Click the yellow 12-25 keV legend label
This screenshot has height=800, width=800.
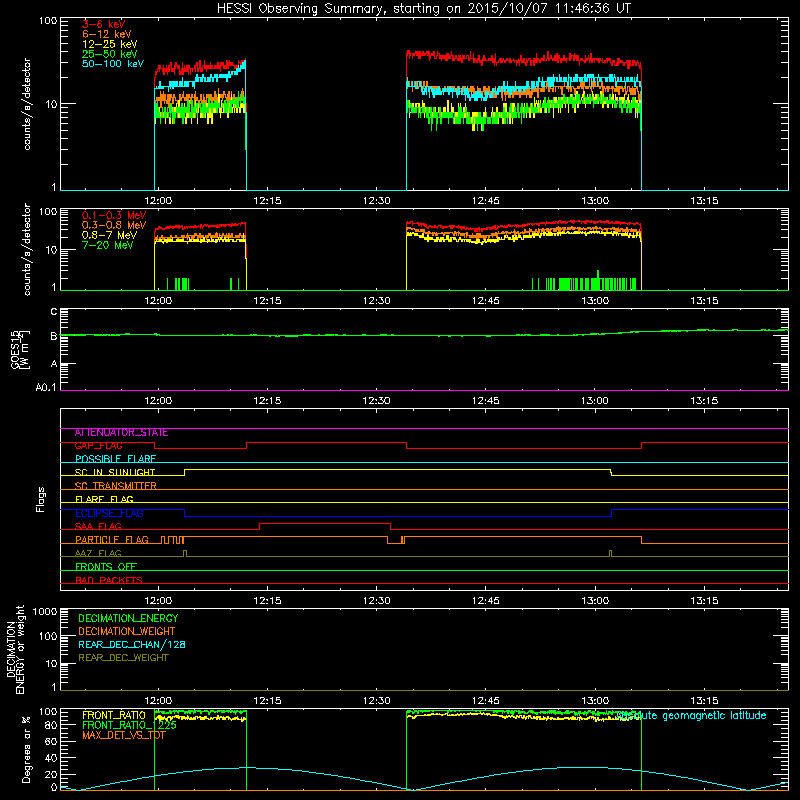click(x=110, y=44)
